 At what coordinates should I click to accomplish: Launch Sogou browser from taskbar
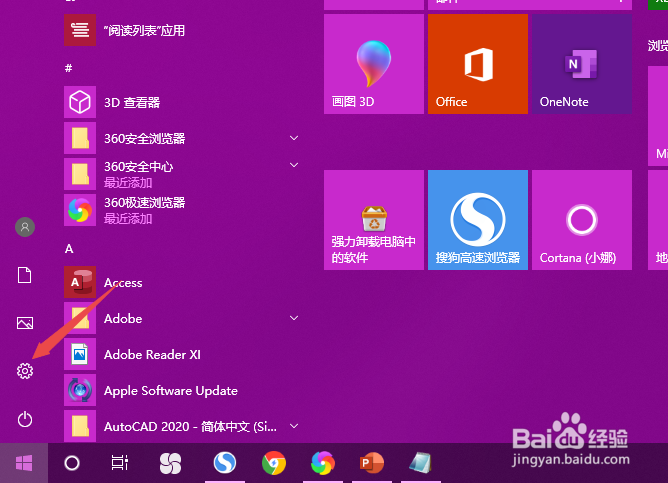(225, 463)
